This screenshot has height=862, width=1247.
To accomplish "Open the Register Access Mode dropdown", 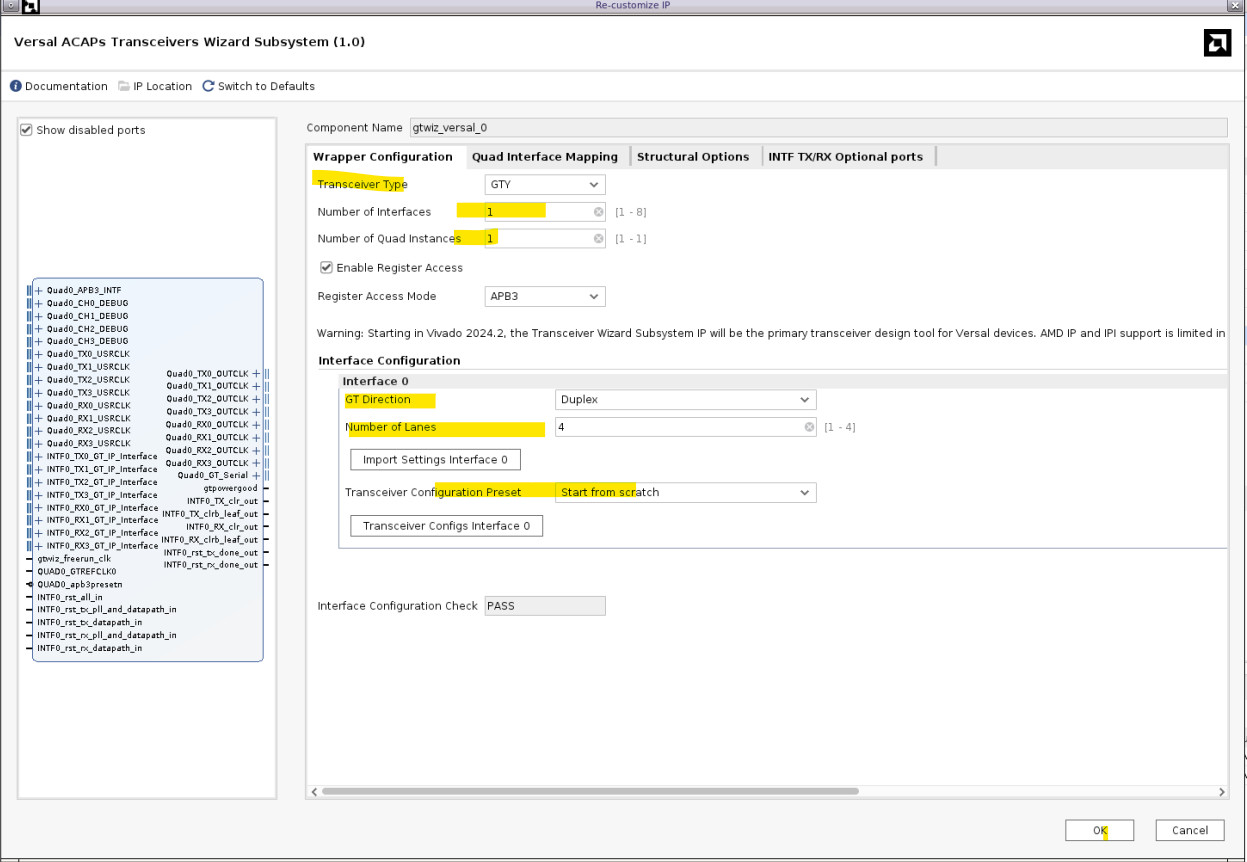I will 545,297.
